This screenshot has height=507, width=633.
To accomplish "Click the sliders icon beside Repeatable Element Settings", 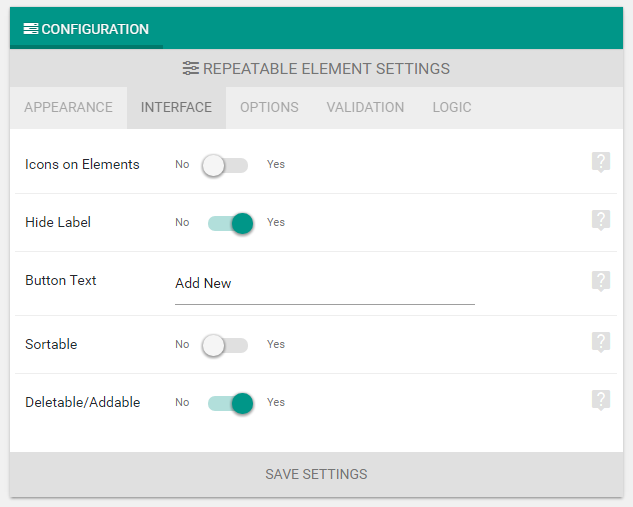I will coord(191,68).
